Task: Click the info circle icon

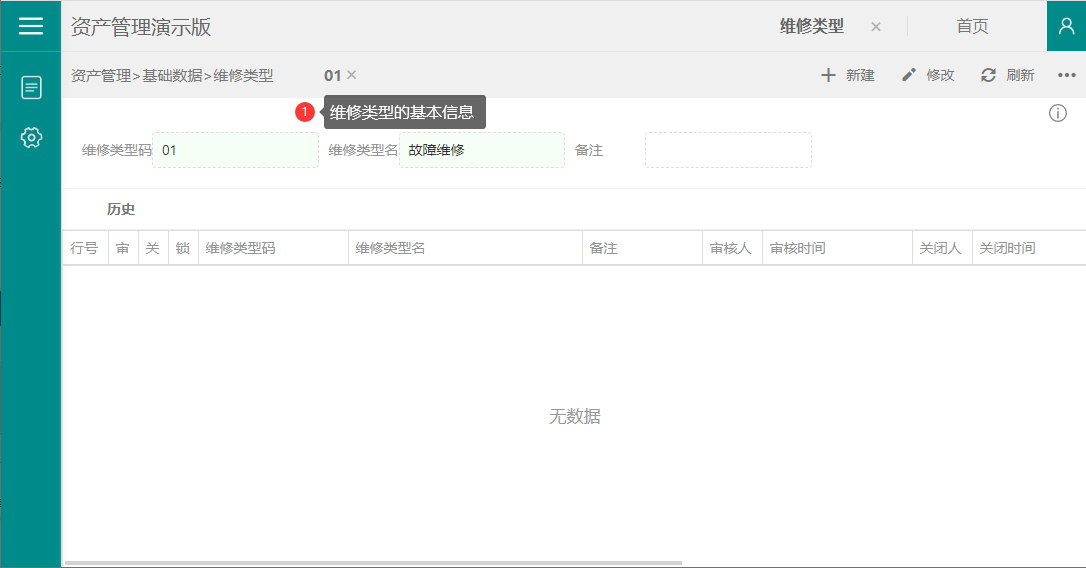Action: point(1058,113)
